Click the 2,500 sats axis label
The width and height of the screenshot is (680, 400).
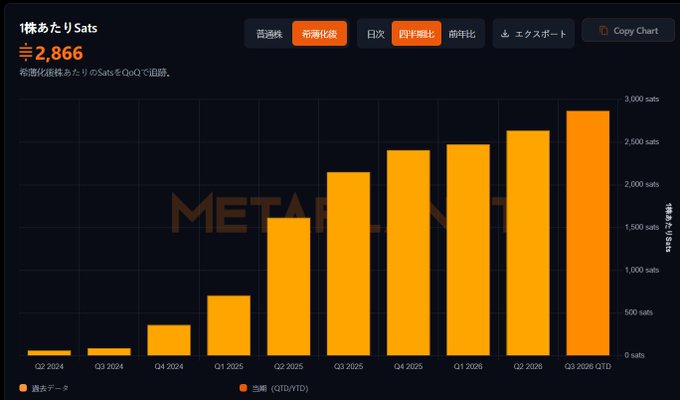[641, 142]
